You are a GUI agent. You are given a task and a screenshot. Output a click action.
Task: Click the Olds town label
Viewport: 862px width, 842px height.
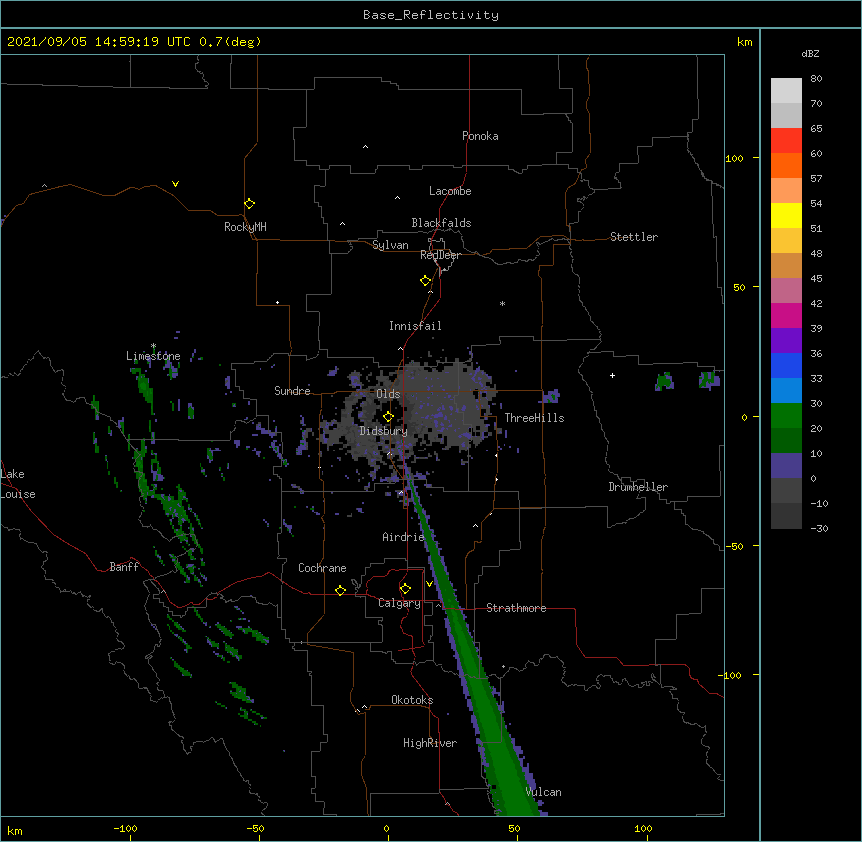(x=388, y=394)
